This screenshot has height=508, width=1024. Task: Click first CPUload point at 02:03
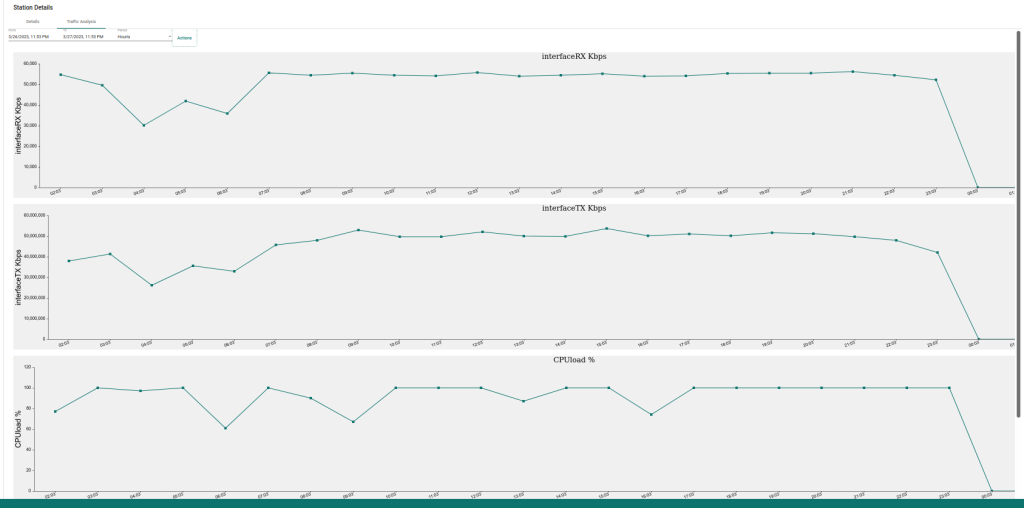point(55,411)
